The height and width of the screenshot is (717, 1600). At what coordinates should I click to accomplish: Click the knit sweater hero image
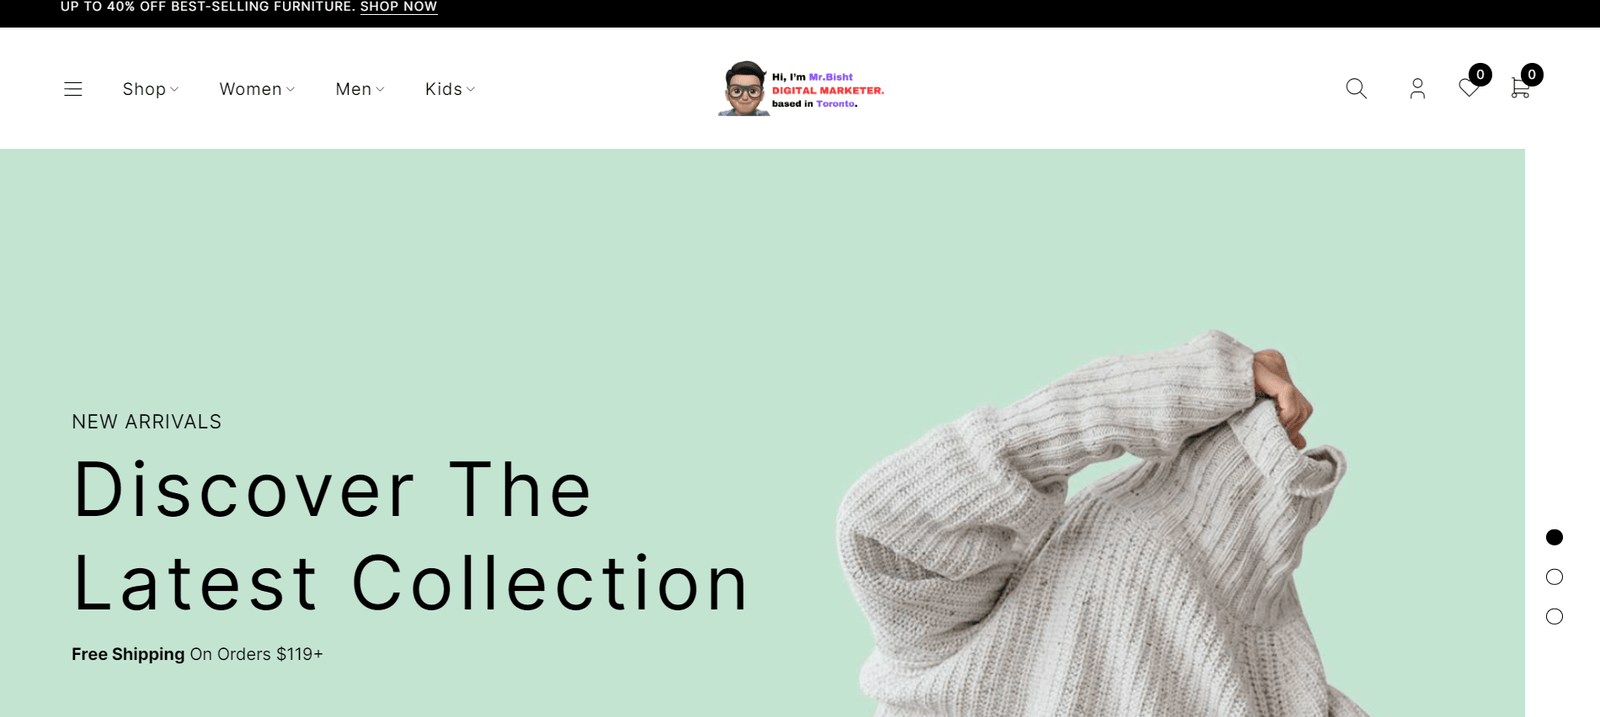coord(1095,524)
